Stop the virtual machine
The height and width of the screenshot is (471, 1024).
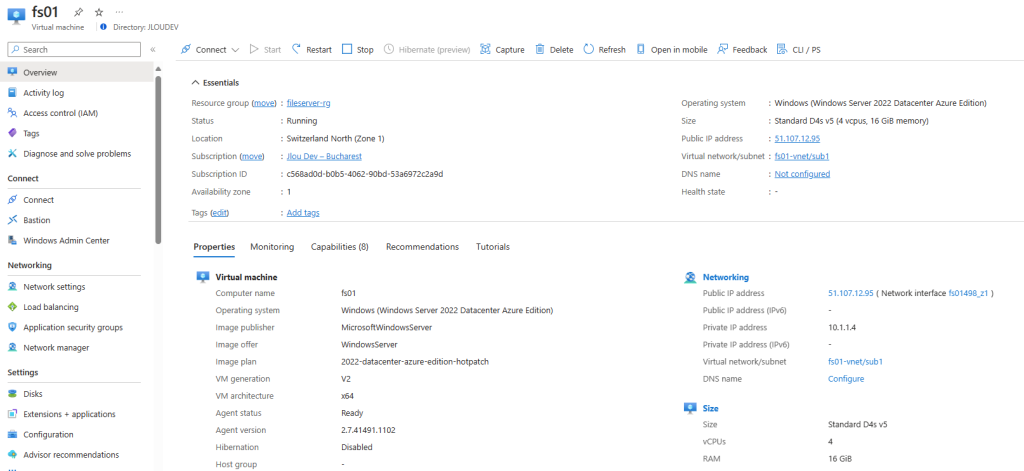pos(358,50)
